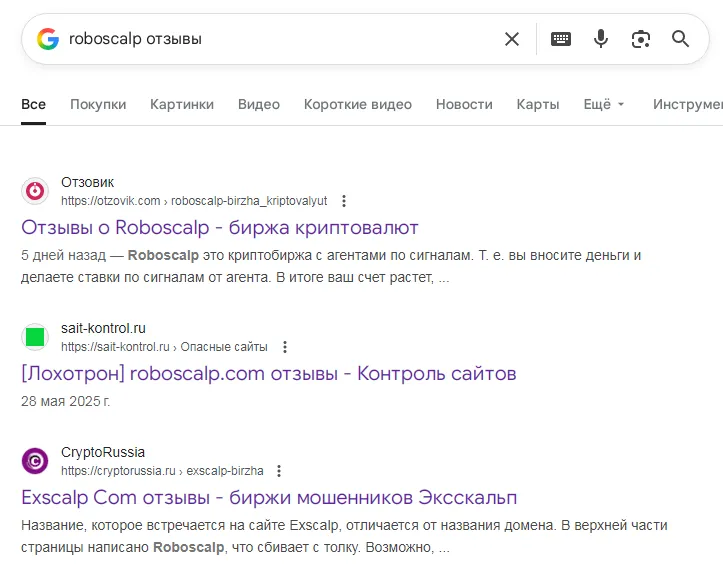Go to the Карты tab
The height and width of the screenshot is (569, 723).
point(538,104)
